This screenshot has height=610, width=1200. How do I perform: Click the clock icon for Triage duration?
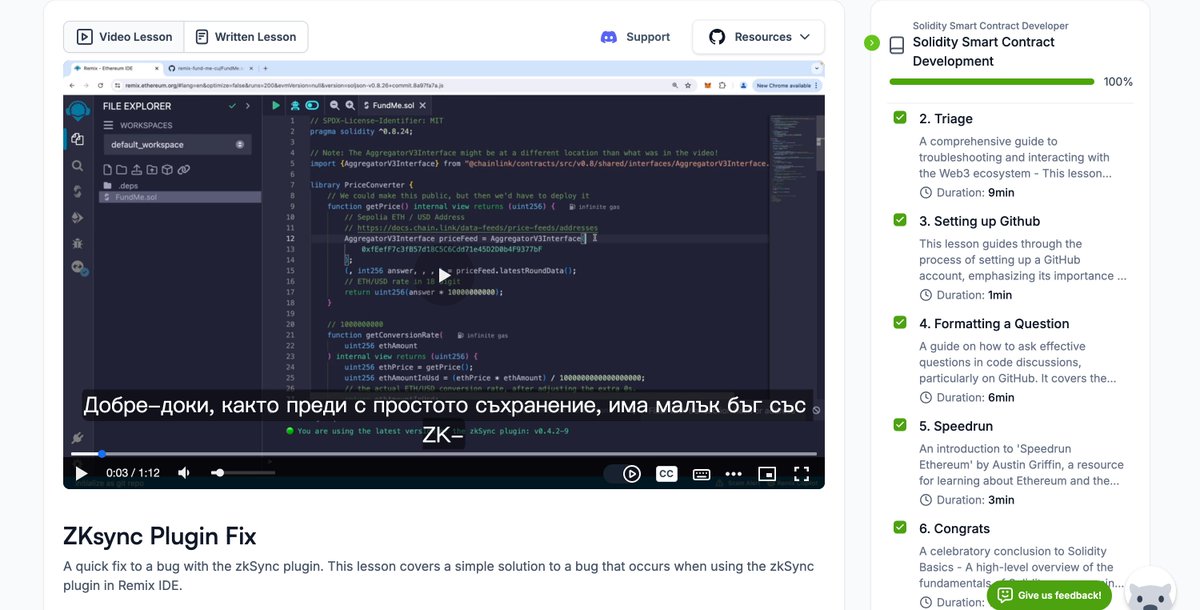pos(926,193)
